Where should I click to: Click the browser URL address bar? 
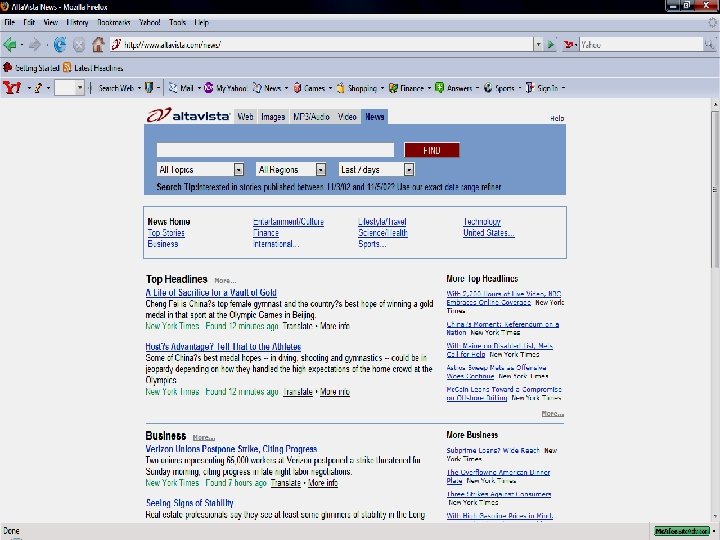point(321,45)
